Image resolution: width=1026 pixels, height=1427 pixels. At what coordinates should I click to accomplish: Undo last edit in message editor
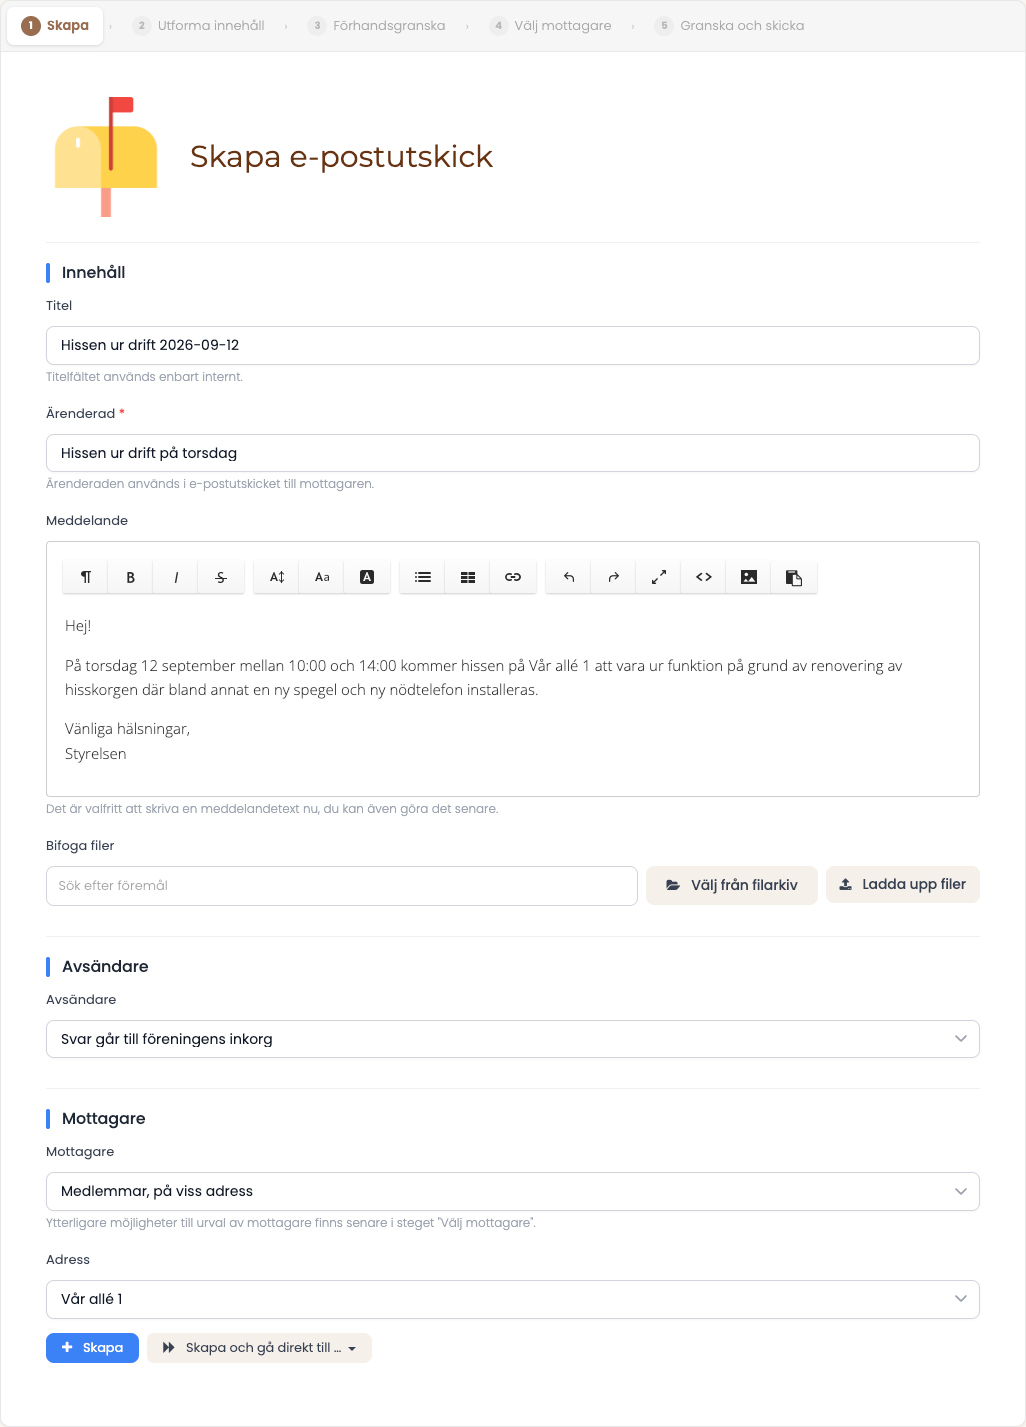click(x=569, y=577)
